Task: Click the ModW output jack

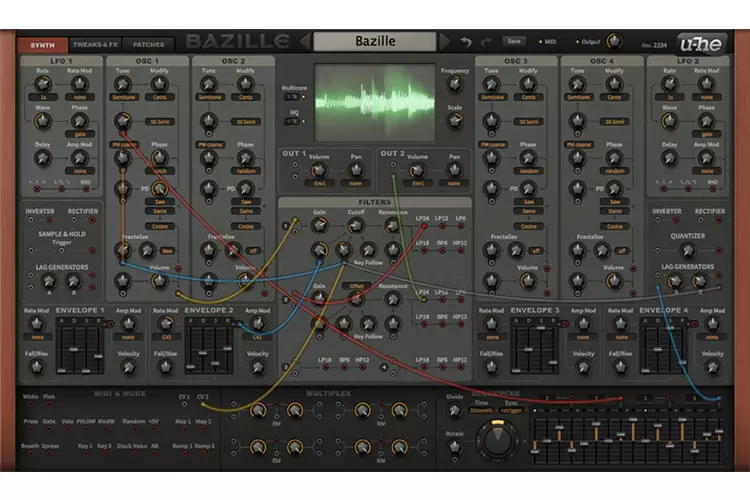Action: tap(105, 429)
